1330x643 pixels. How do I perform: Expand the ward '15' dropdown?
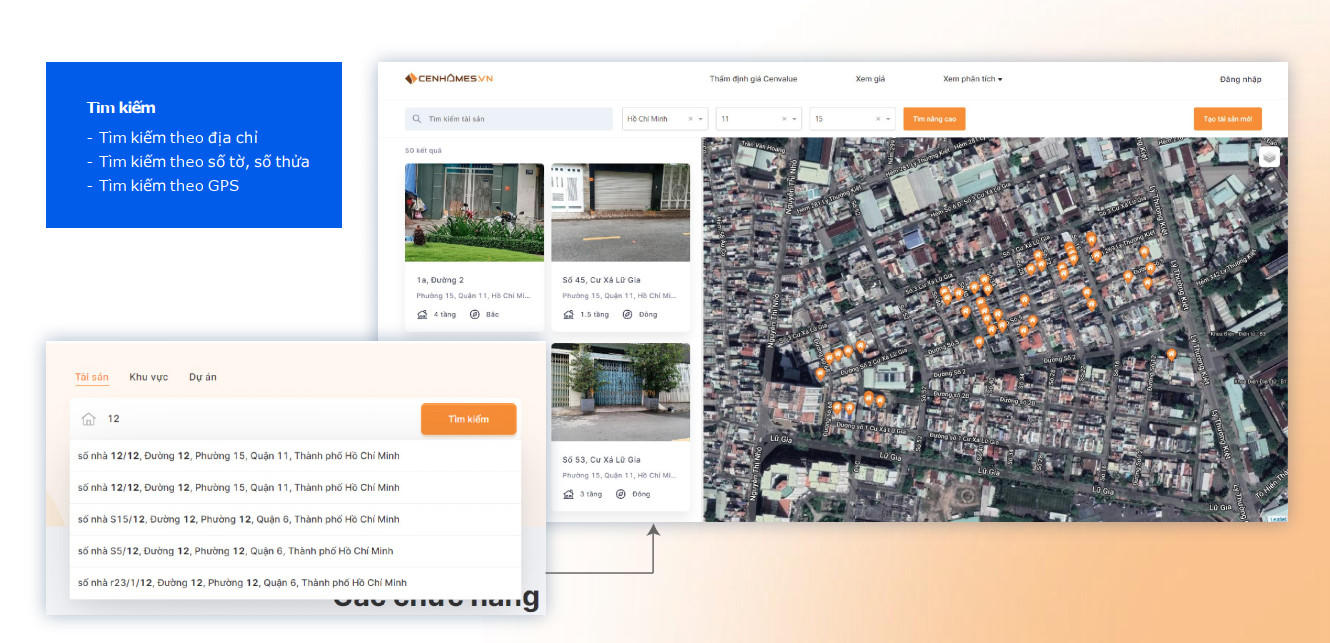tap(888, 119)
